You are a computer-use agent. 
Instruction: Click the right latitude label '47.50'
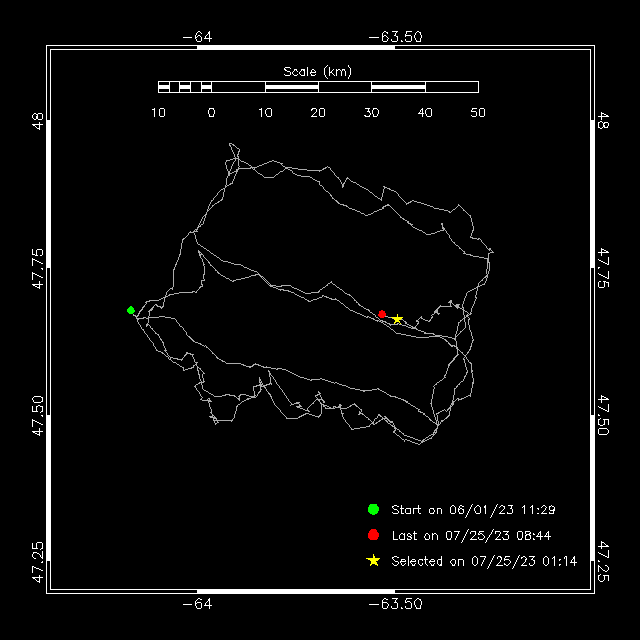click(x=603, y=415)
